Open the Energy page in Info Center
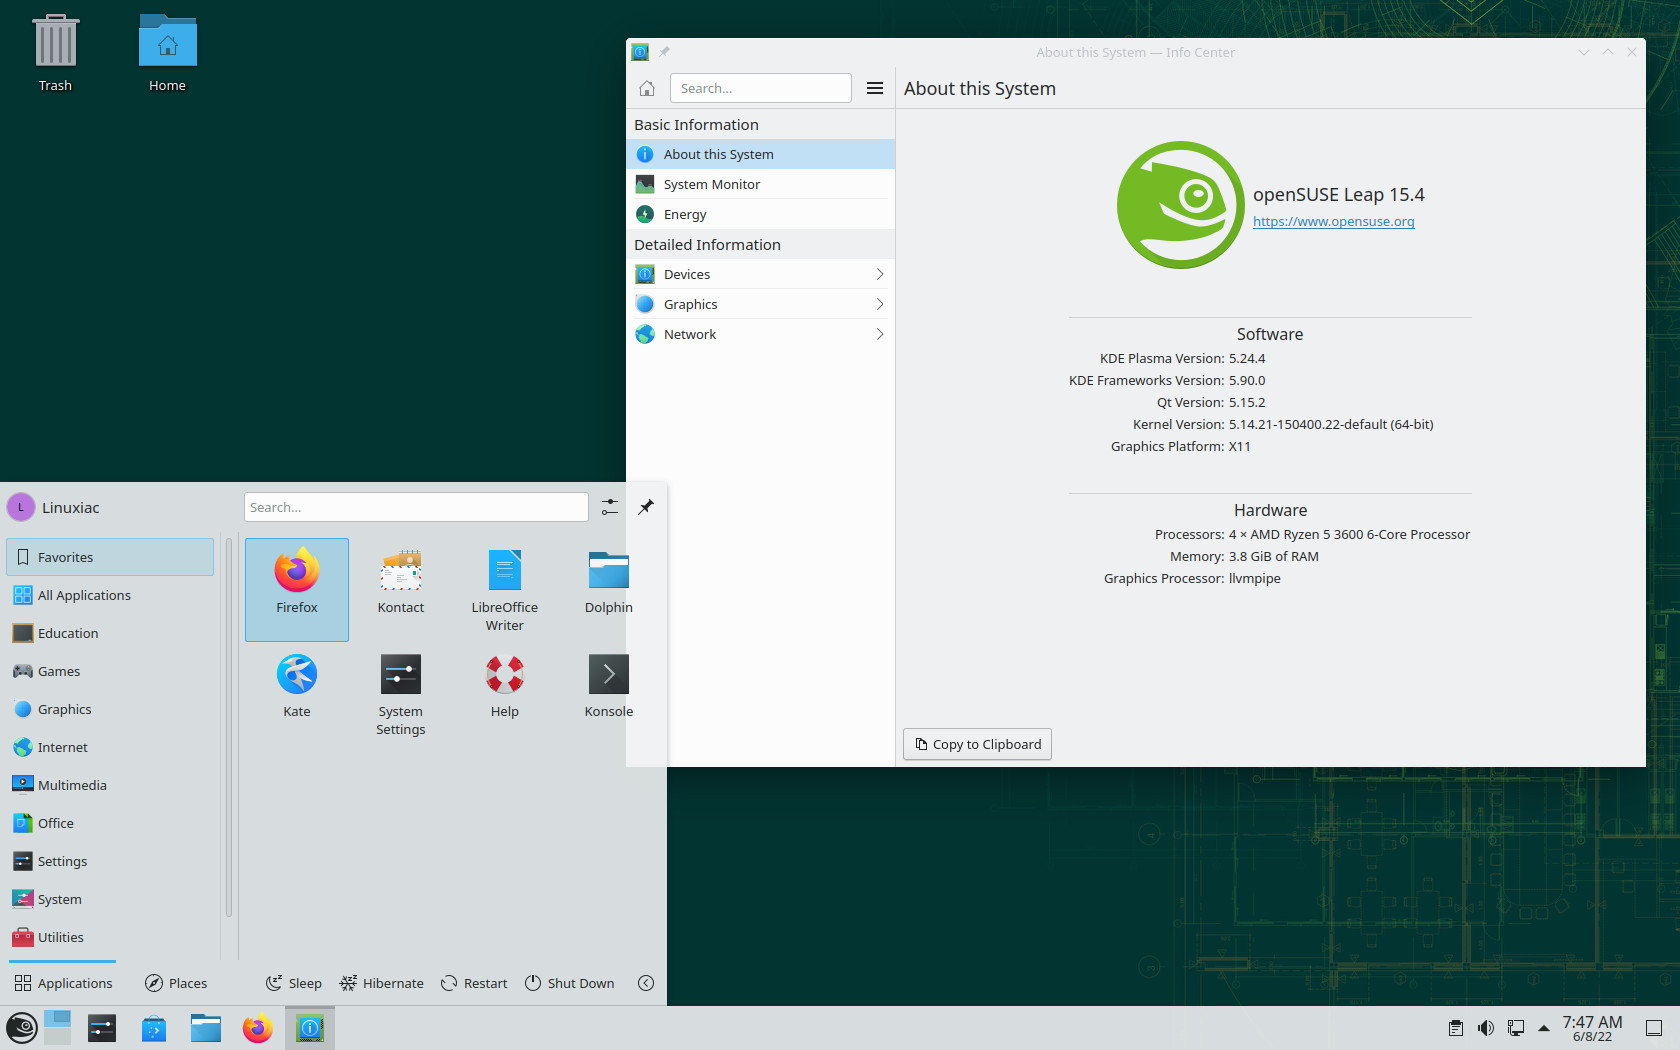Image resolution: width=1680 pixels, height=1050 pixels. pos(760,214)
